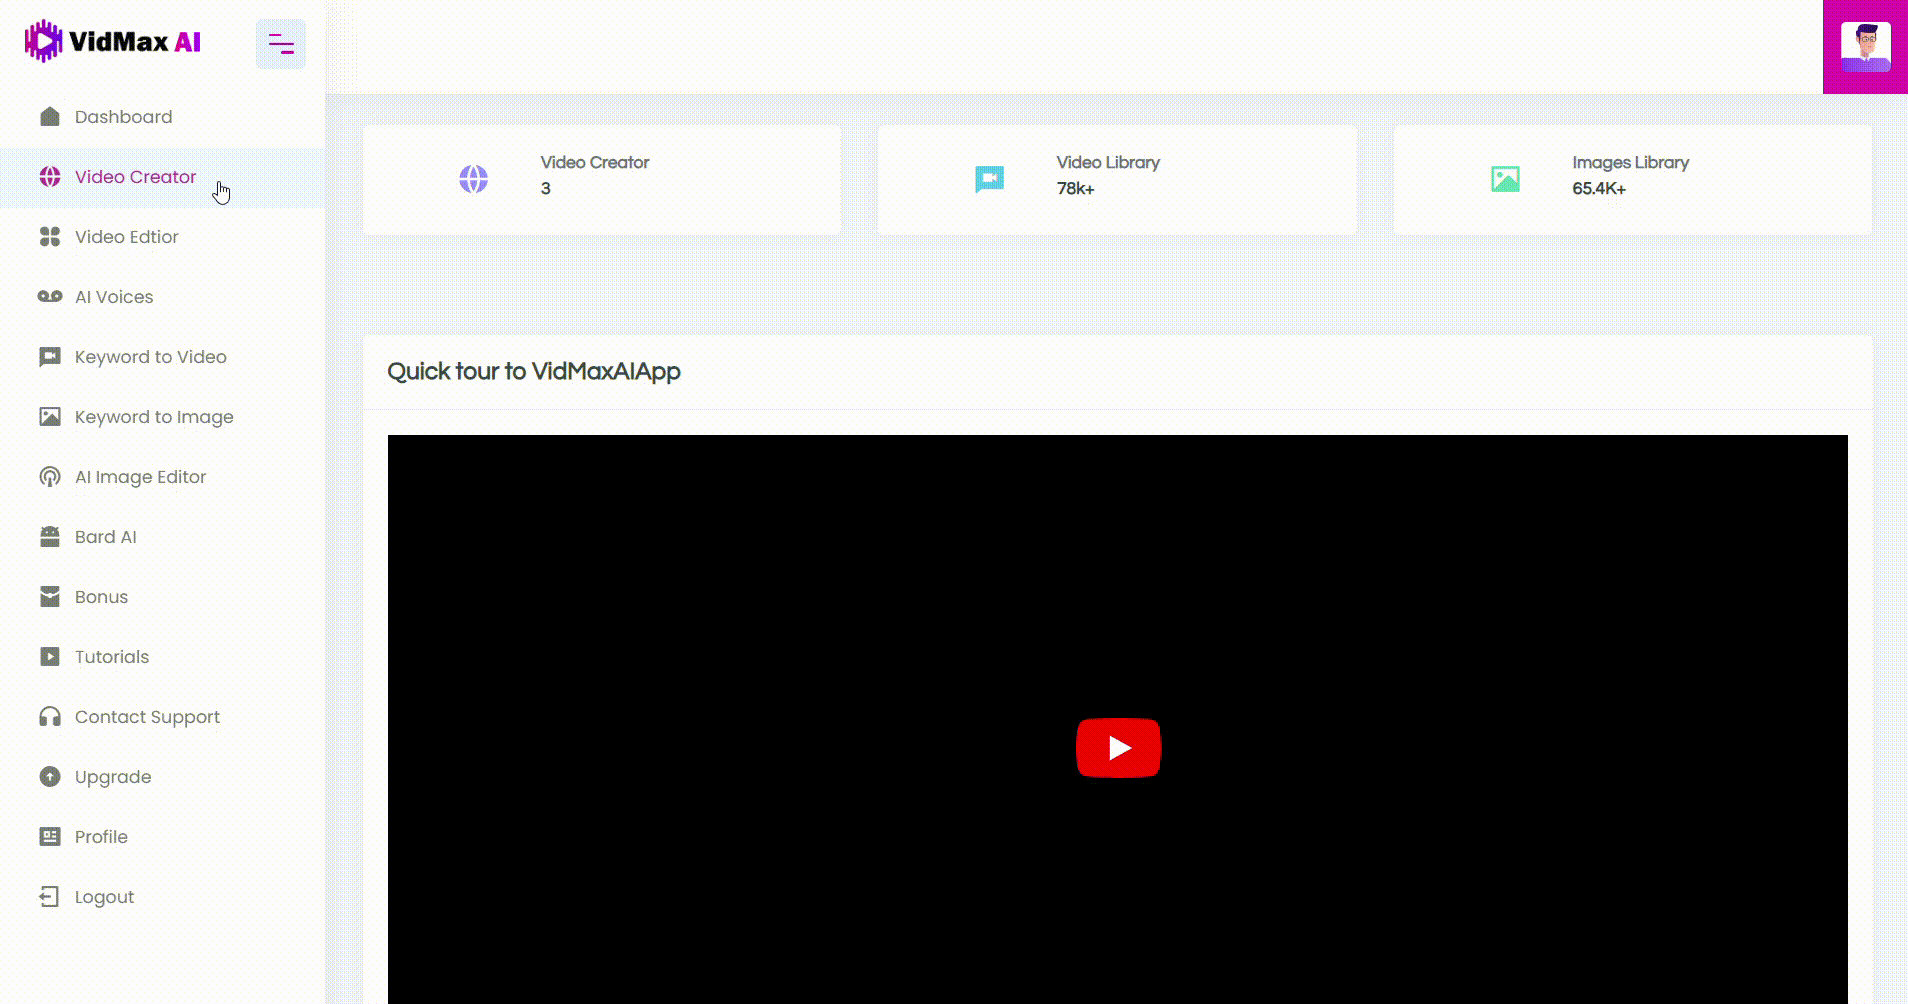Screen dimensions: 1908x1004
Task: Open the Bard AI robot icon
Action: point(50,537)
